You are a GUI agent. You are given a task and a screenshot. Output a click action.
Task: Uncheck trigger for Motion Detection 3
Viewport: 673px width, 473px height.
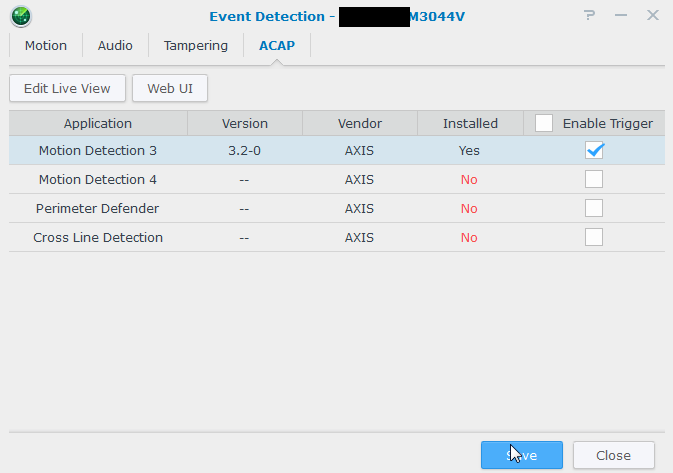[594, 150]
